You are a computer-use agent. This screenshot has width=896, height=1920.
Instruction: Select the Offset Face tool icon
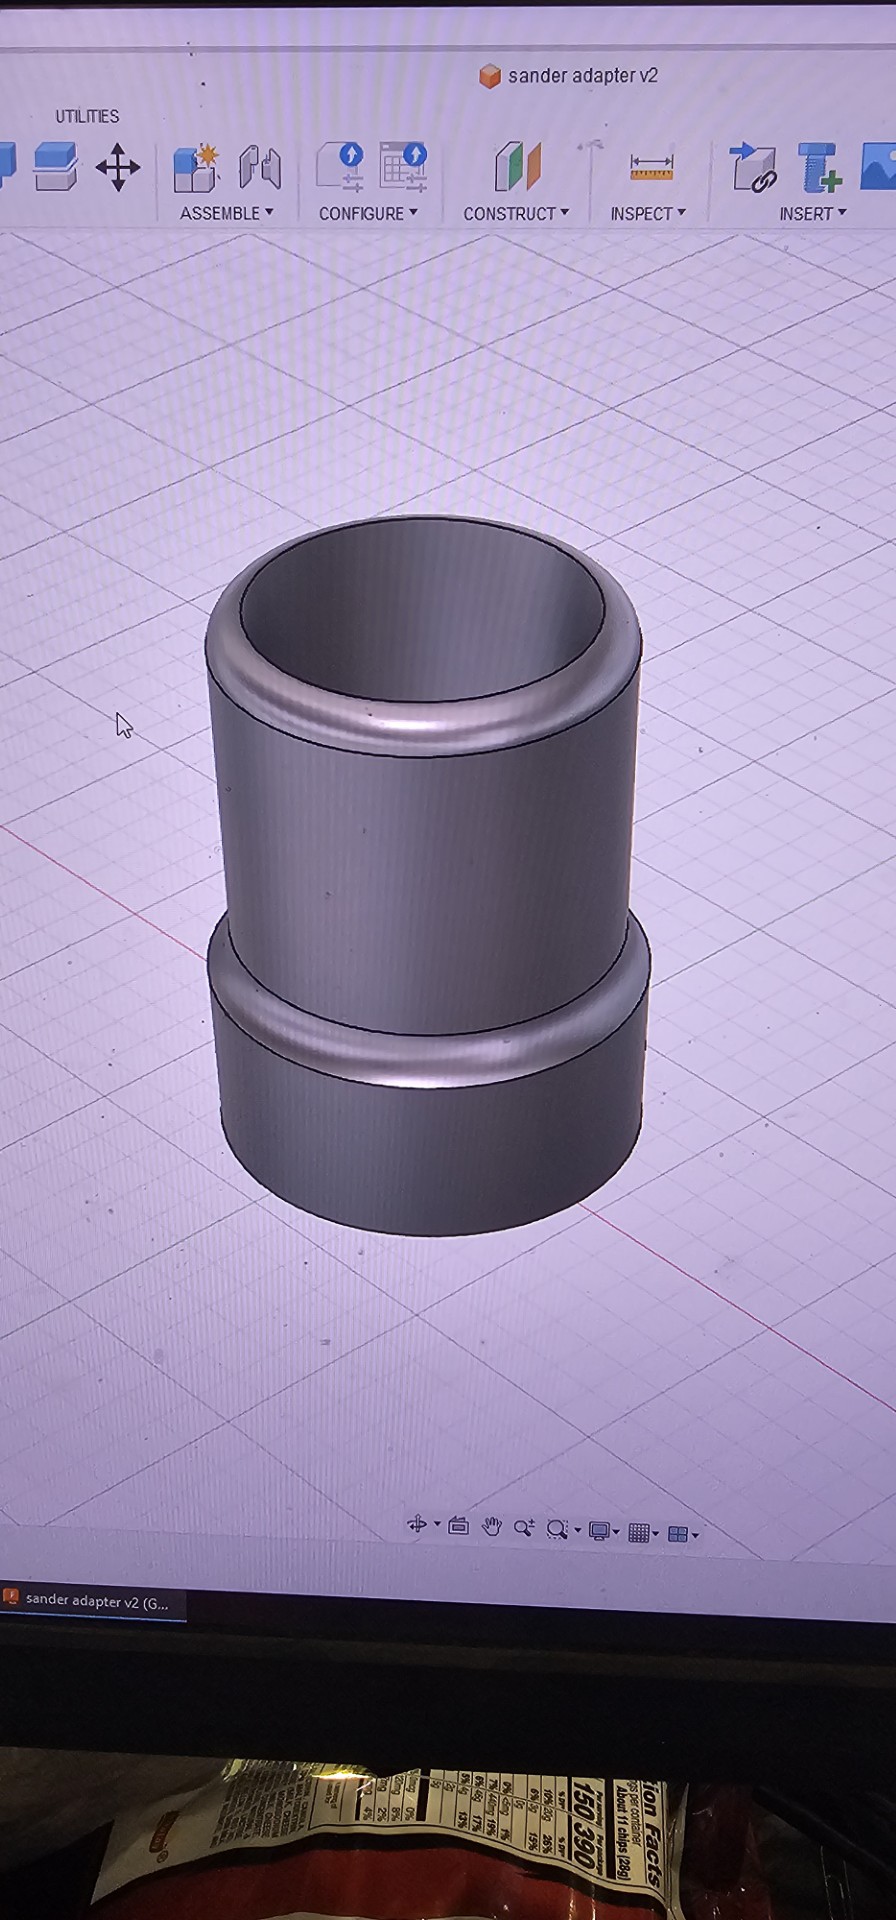coord(55,167)
